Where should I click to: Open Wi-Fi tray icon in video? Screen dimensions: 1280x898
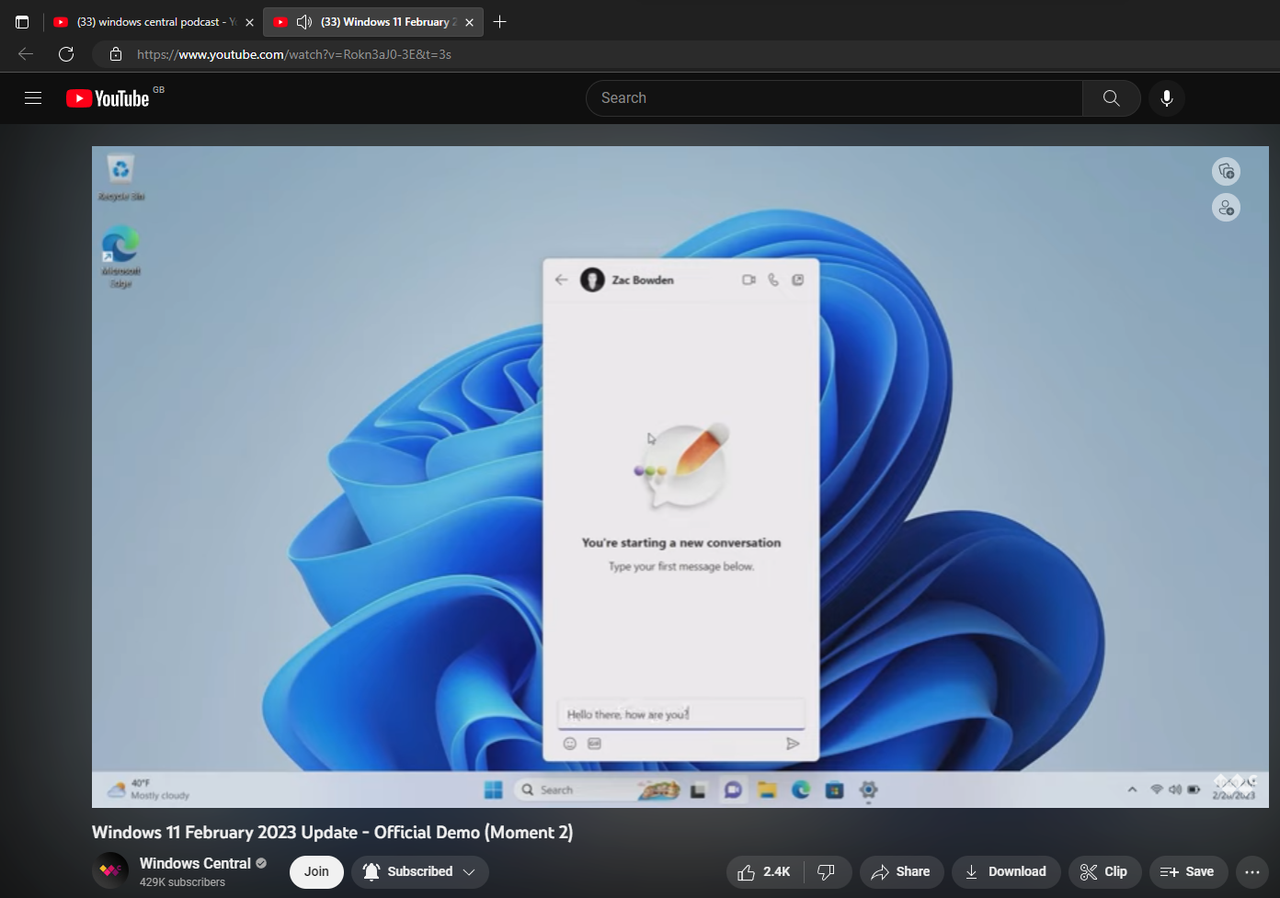coord(1157,790)
